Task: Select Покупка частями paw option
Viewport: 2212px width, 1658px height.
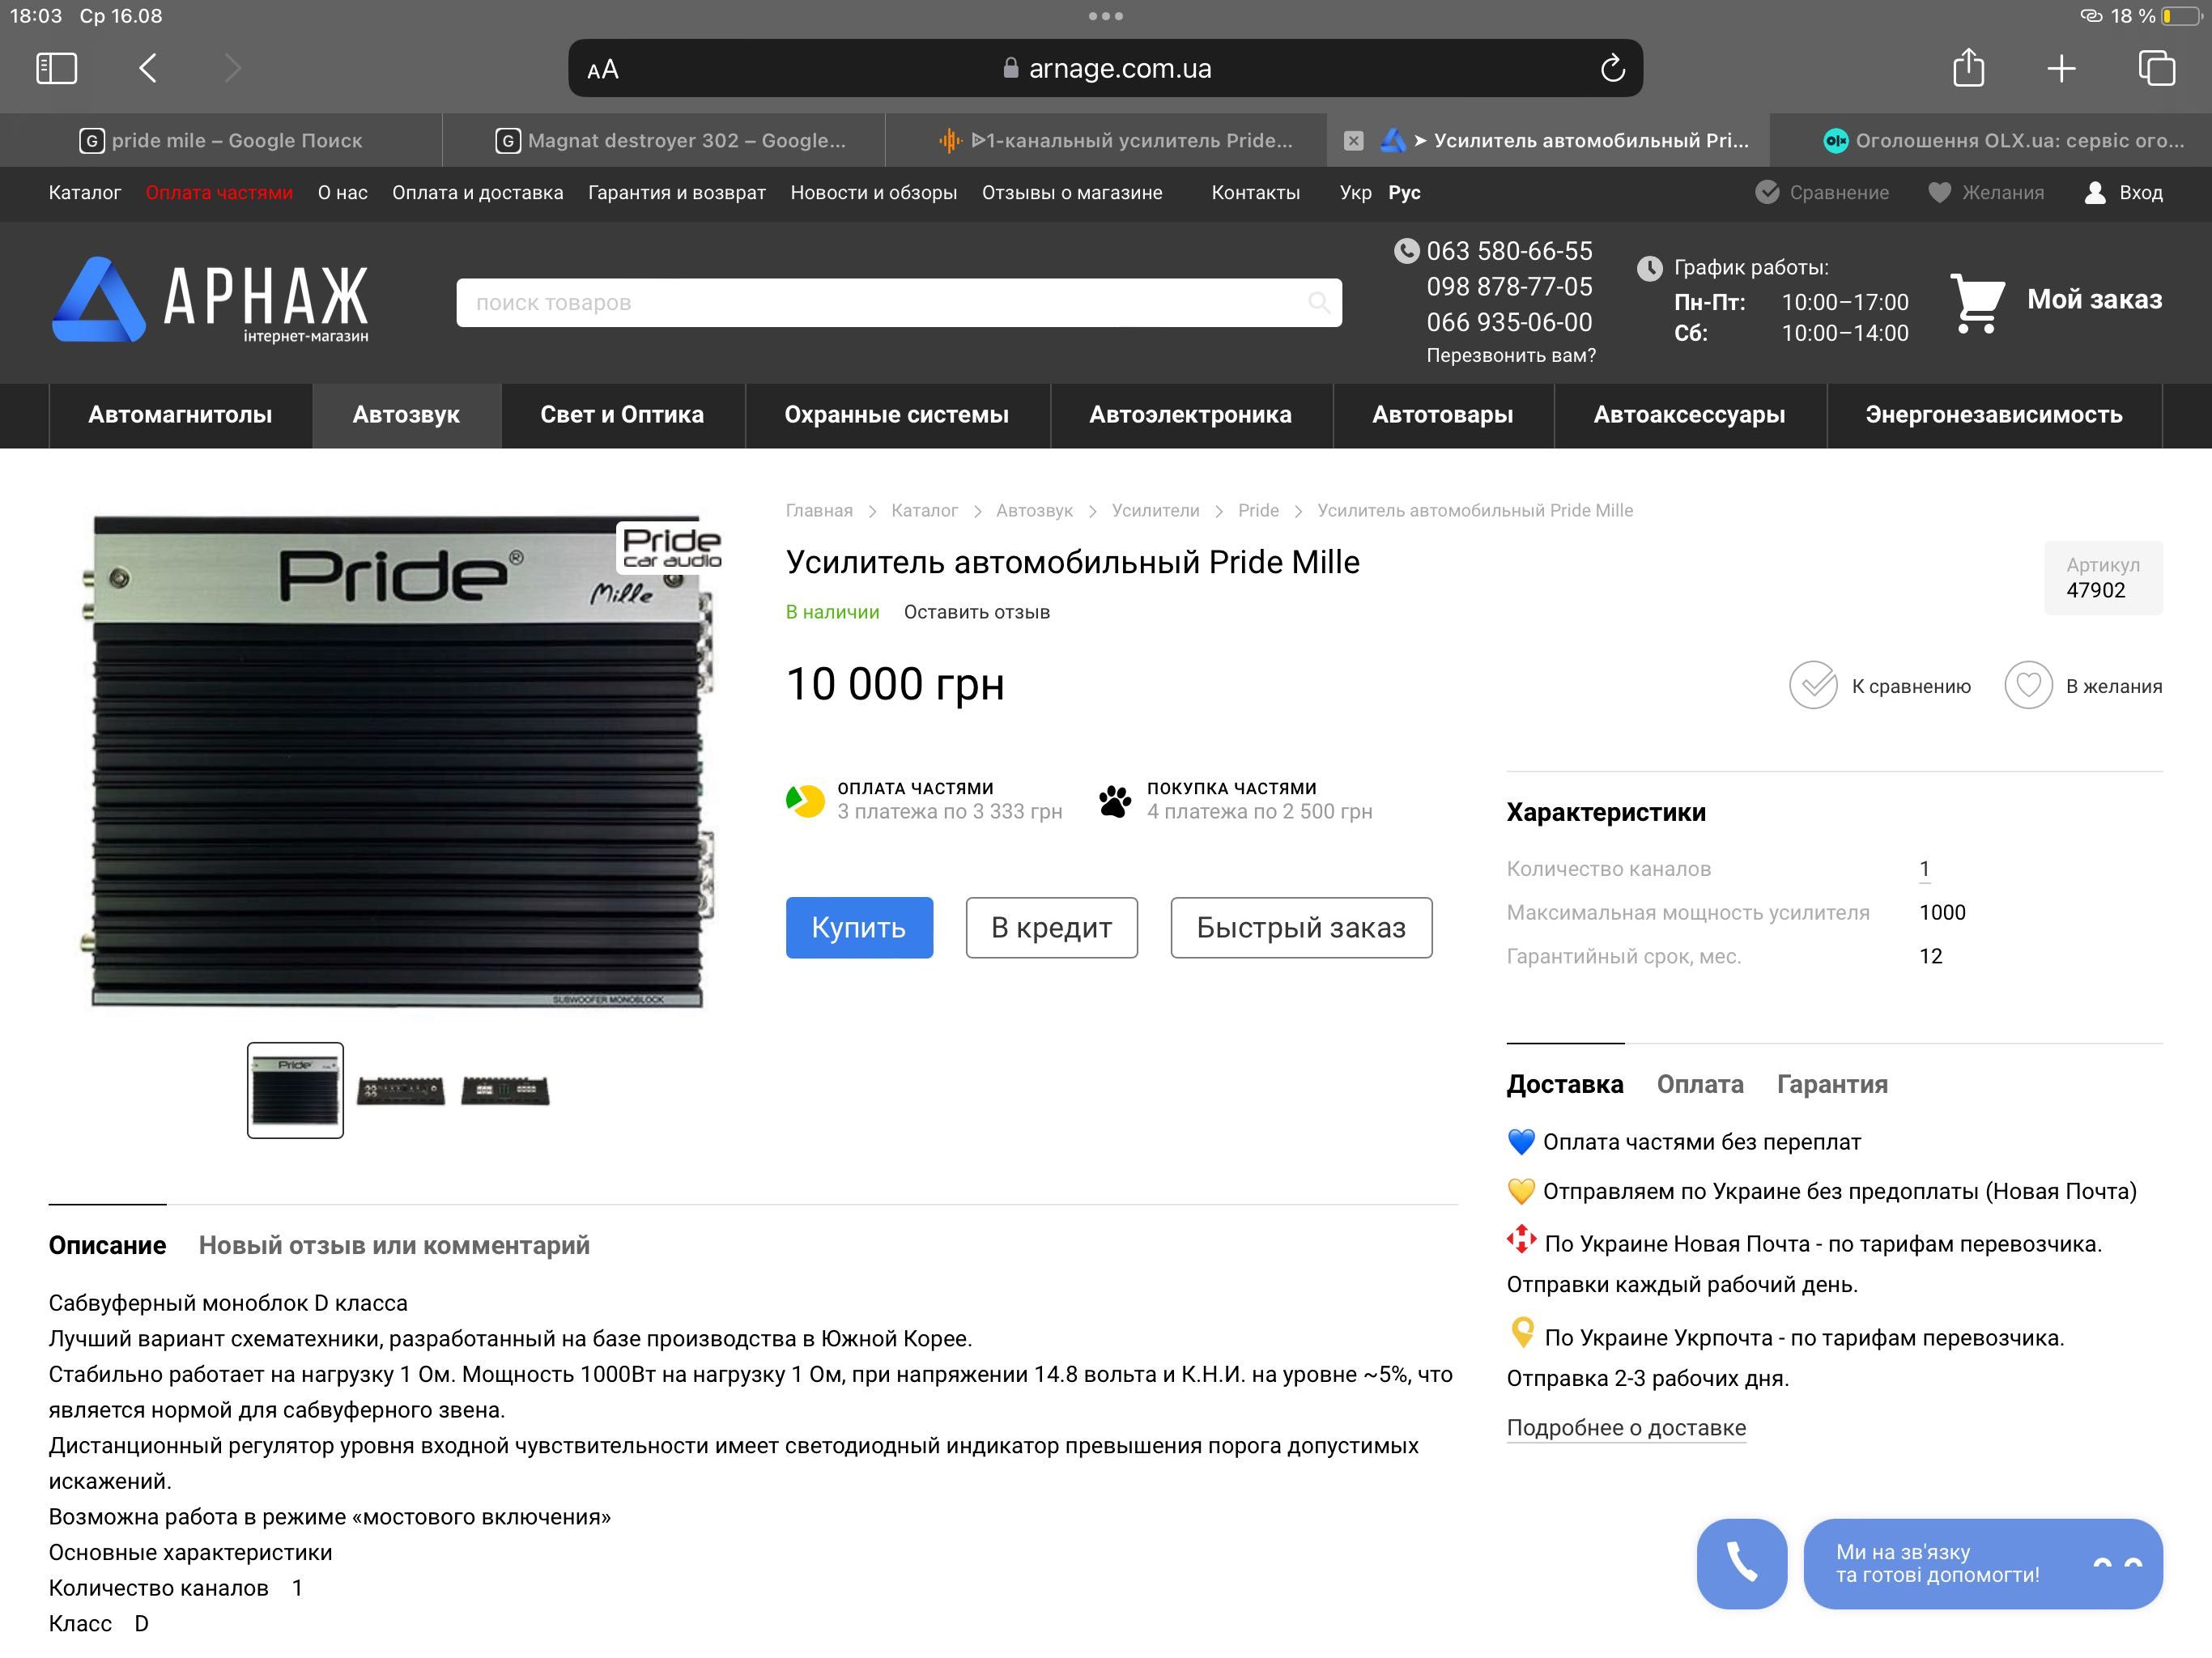Action: click(x=1235, y=801)
